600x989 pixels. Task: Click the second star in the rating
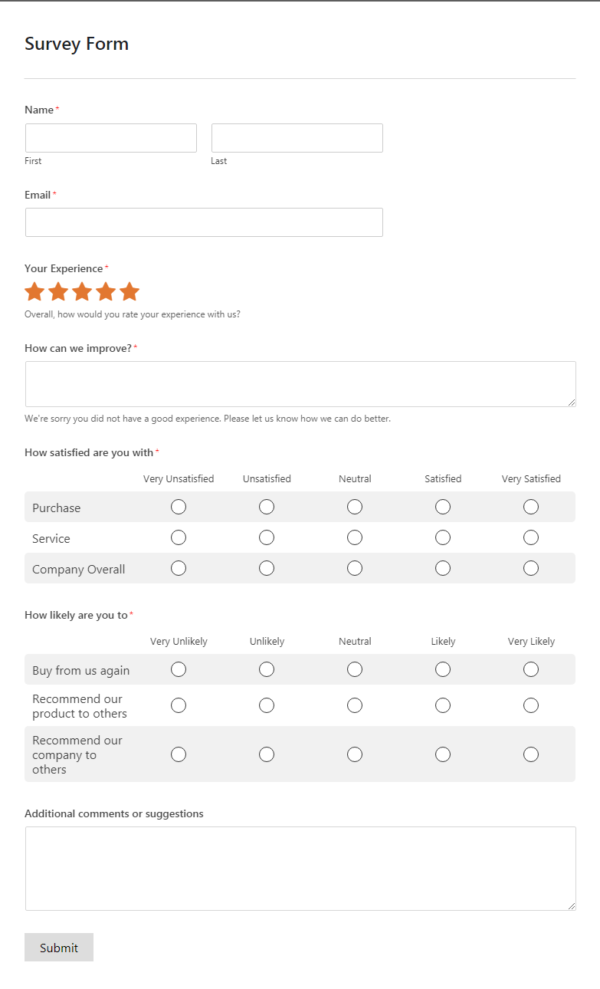coord(58,291)
